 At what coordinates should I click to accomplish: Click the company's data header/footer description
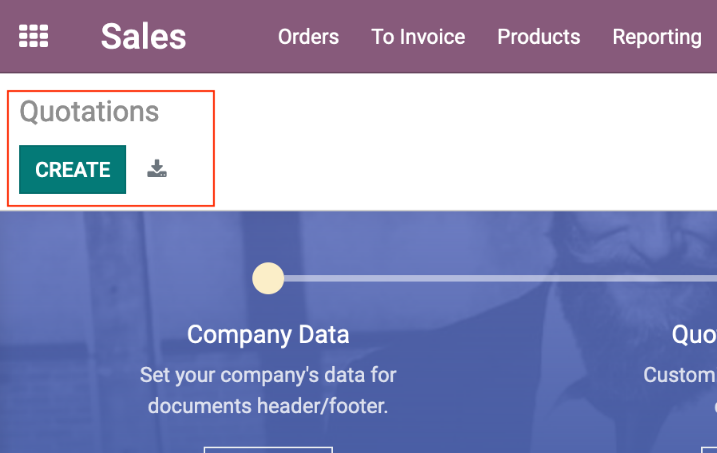pyautogui.click(x=268, y=390)
